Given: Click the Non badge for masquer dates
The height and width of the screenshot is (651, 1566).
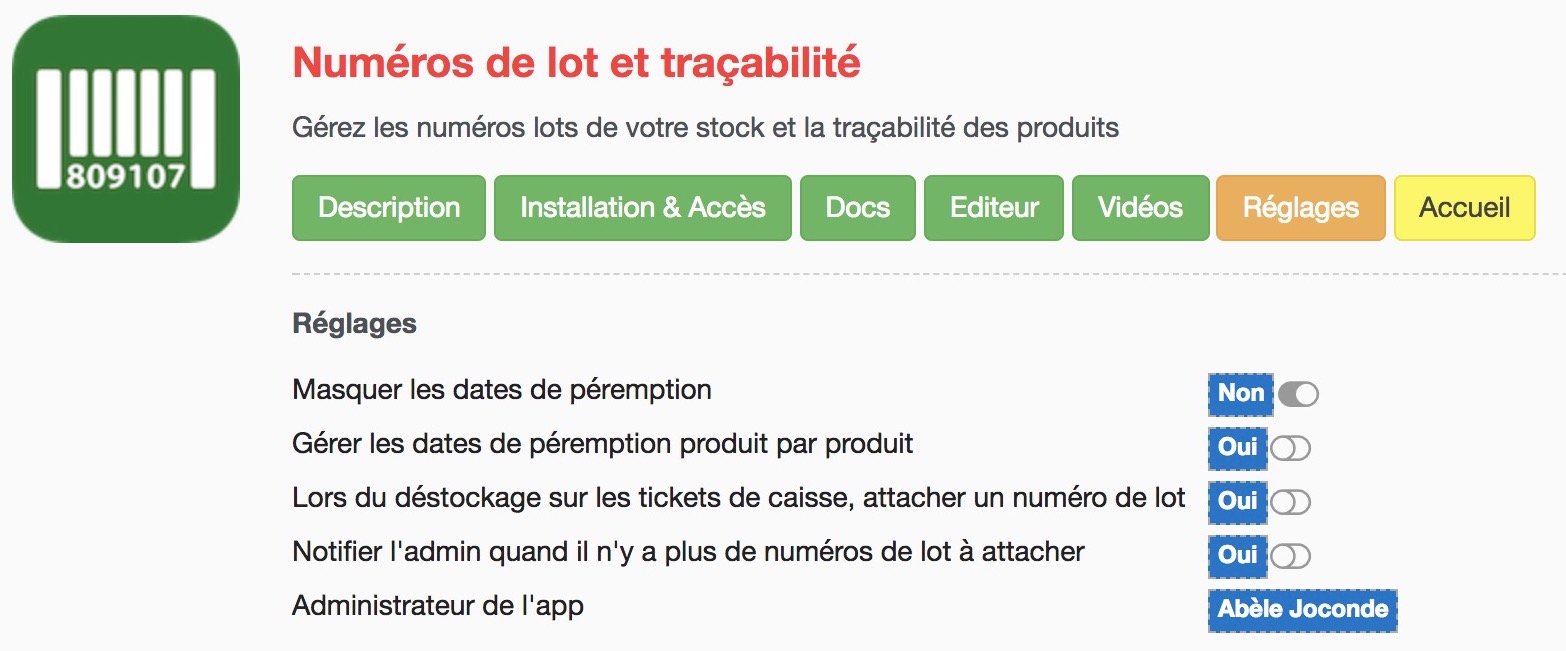Looking at the screenshot, I should [1241, 394].
